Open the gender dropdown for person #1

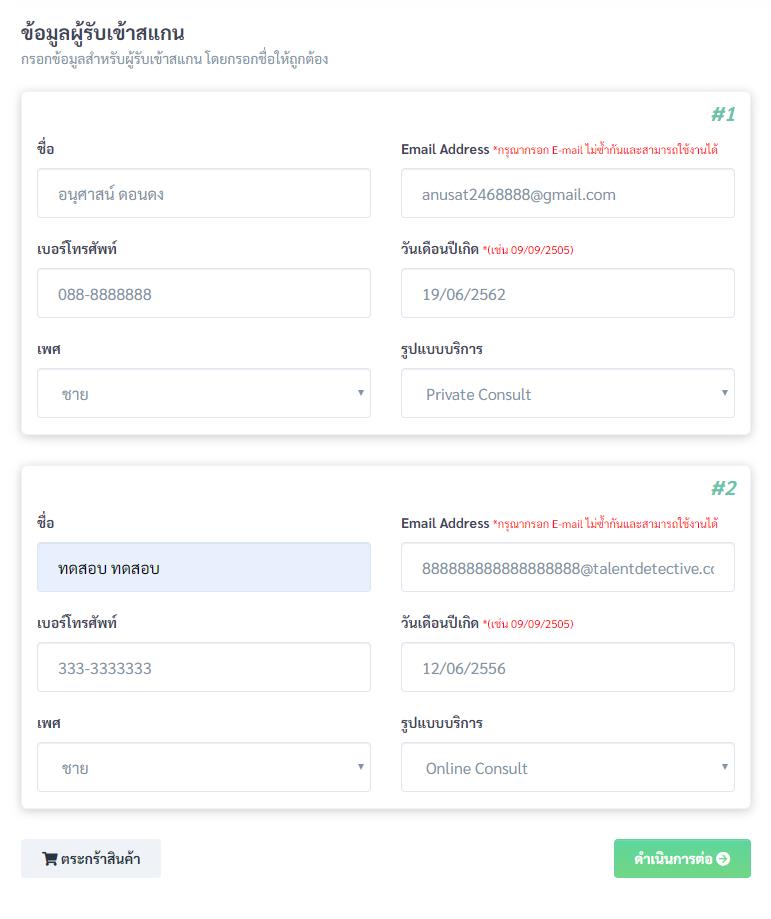[203, 393]
